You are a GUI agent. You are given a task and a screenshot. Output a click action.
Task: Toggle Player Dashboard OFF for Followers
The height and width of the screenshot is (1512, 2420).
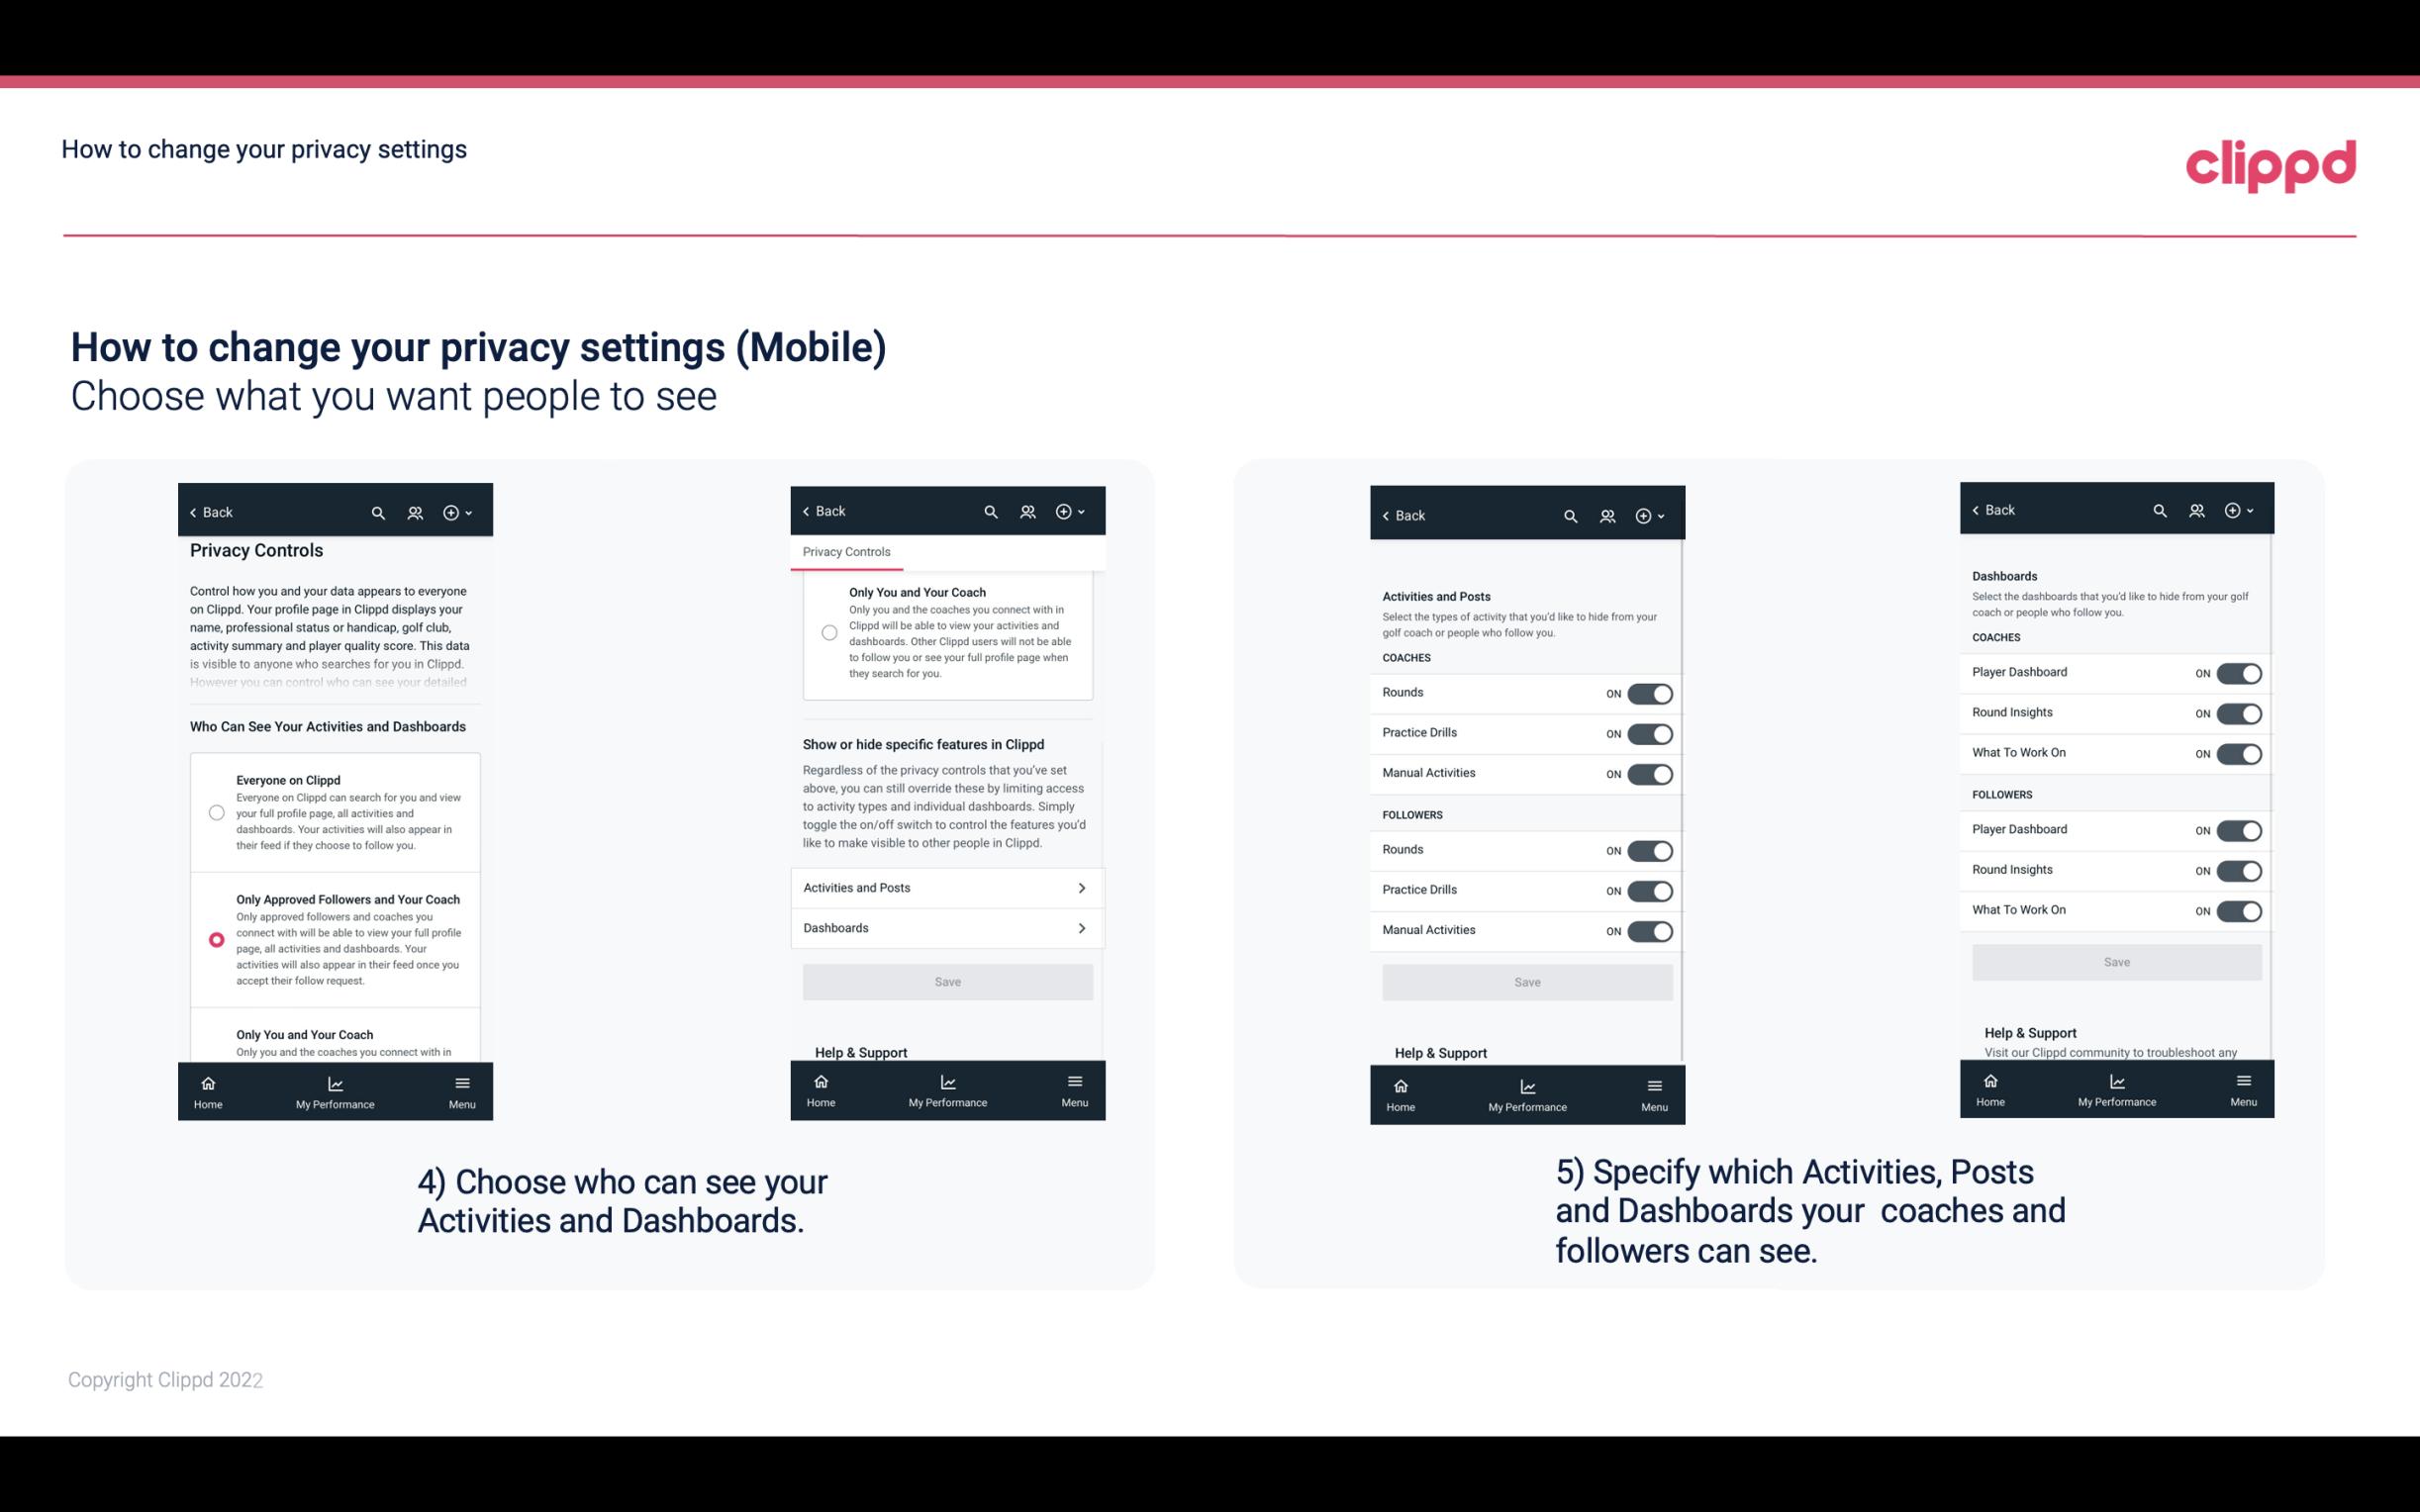tap(2235, 829)
